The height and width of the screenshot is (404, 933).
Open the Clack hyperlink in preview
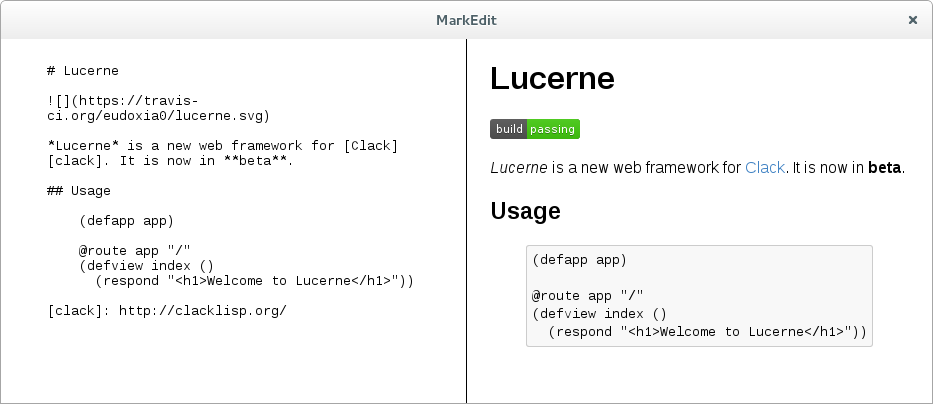(x=765, y=168)
